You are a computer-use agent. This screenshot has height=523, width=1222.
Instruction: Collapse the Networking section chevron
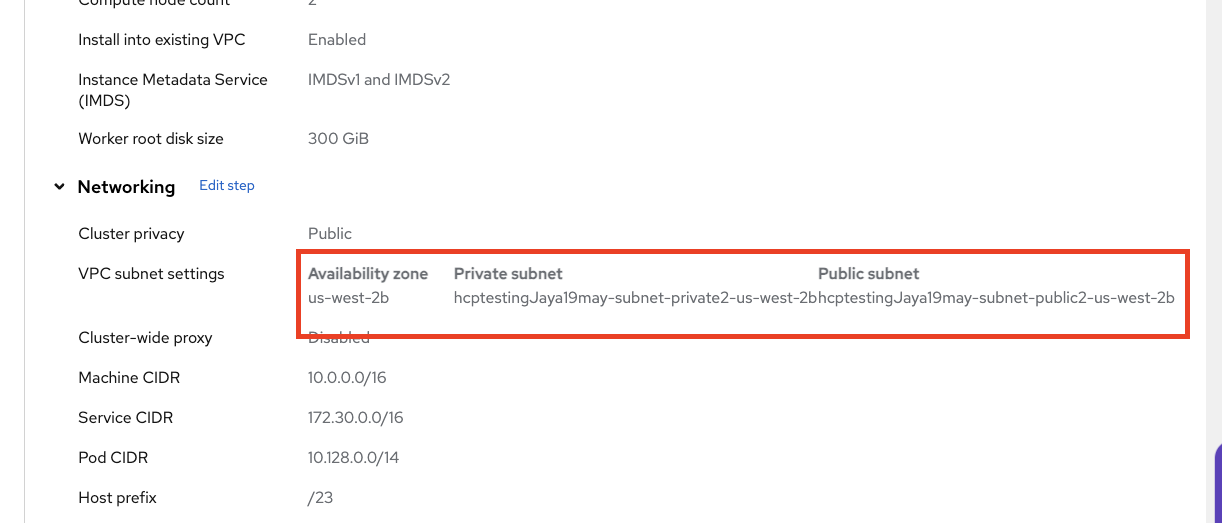[x=60, y=187]
